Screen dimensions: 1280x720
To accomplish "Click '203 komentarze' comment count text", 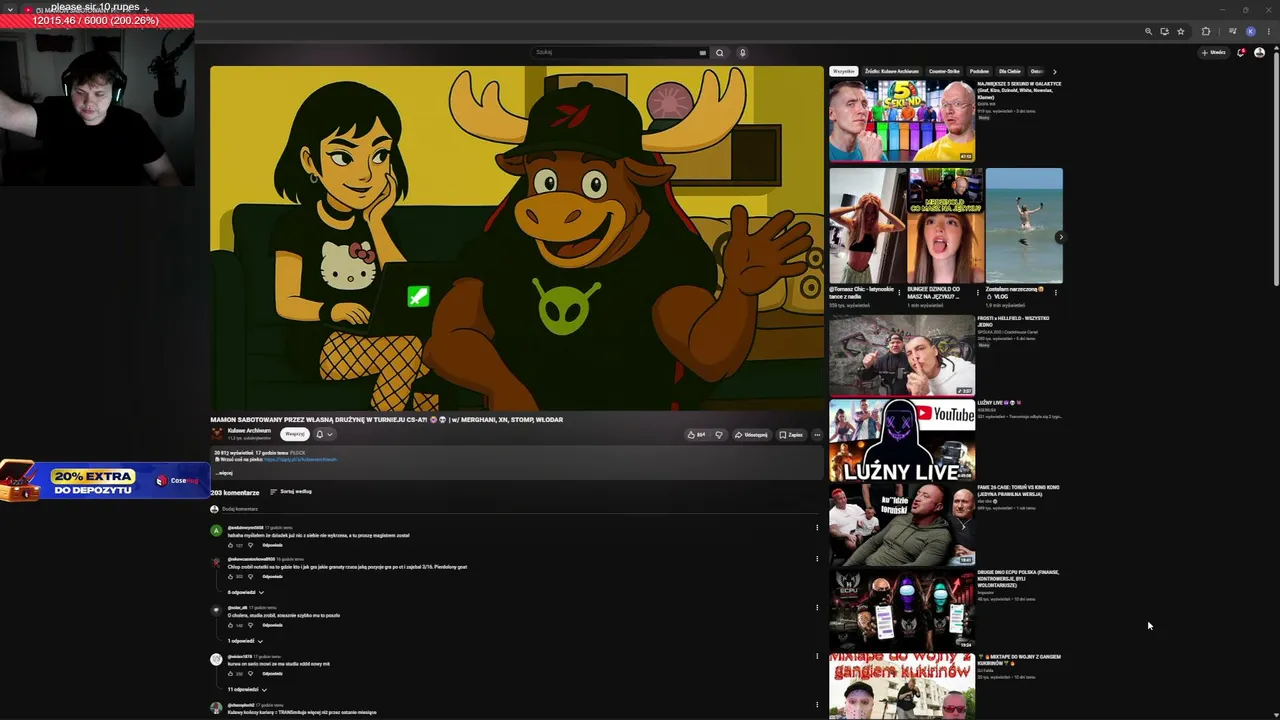I will 235,493.
